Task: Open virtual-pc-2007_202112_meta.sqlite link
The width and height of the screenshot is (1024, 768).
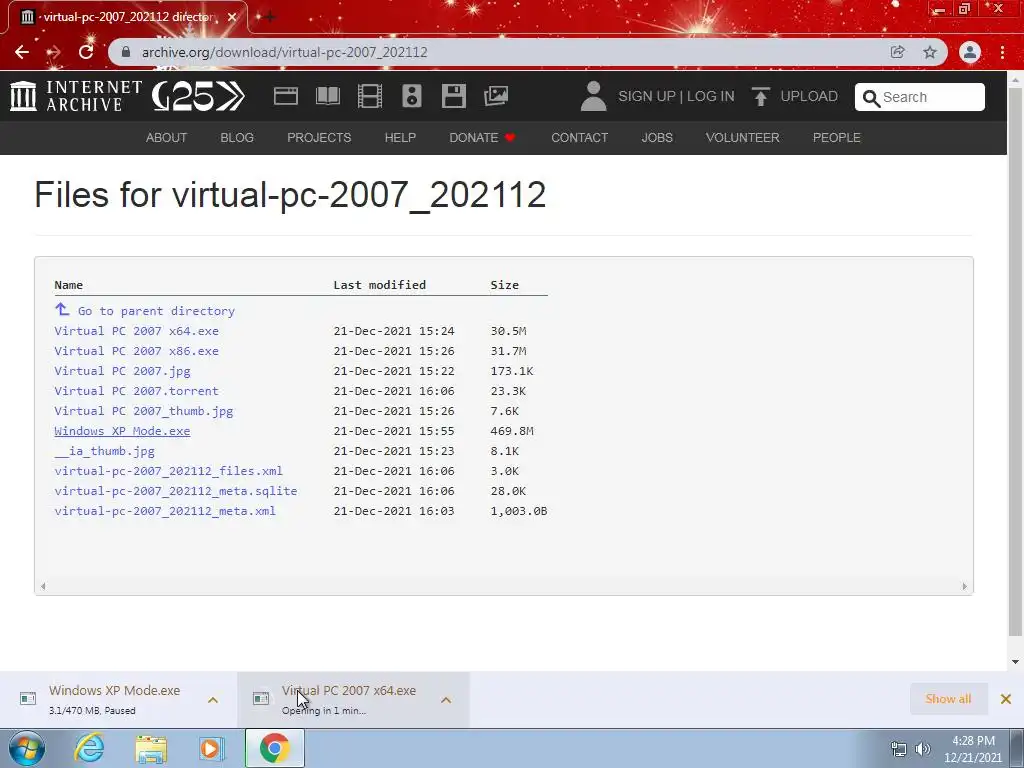Action: coord(176,491)
